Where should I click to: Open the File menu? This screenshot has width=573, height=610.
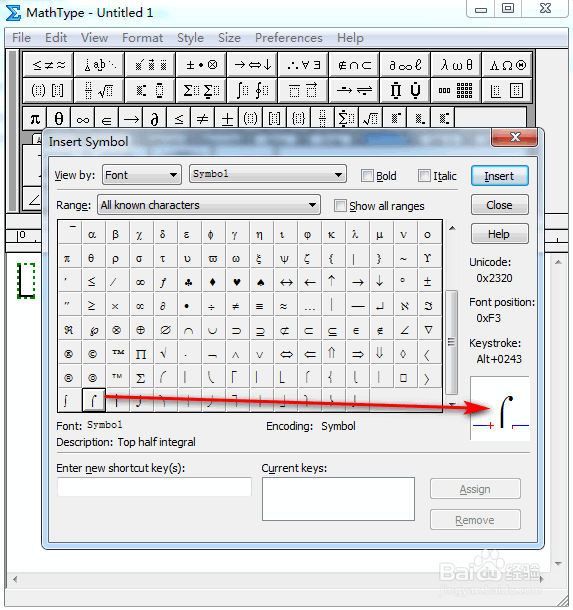coord(21,38)
